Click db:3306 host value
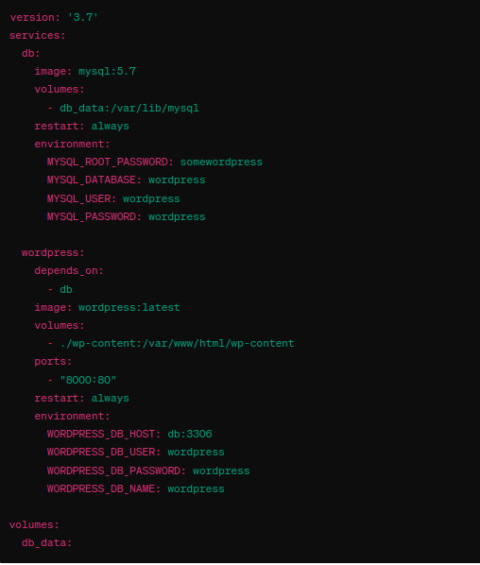Screen dimensions: 480x565 [190, 434]
